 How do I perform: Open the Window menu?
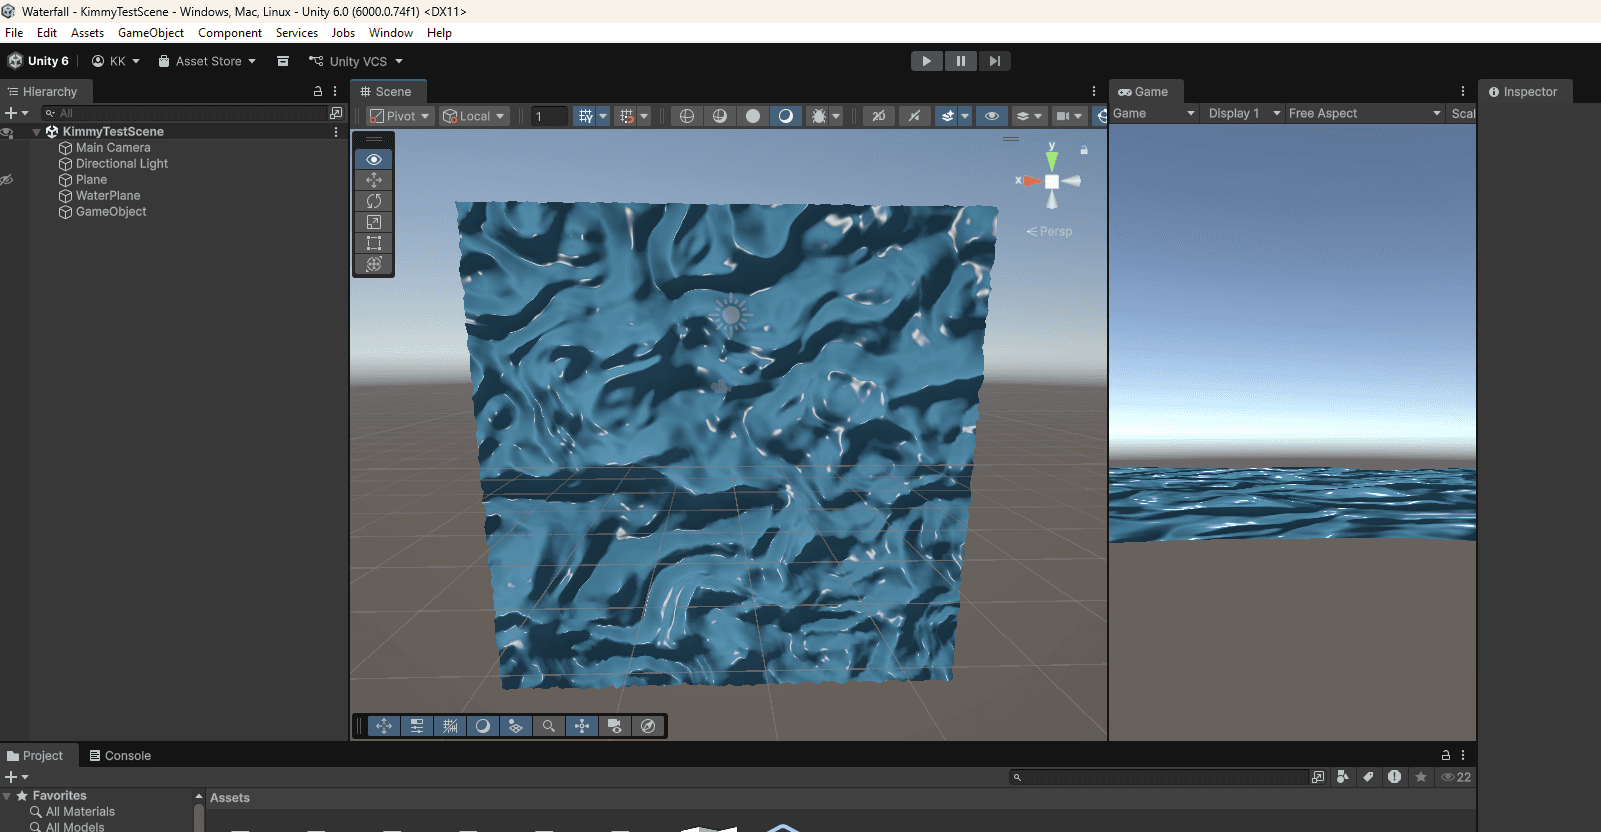[391, 33]
